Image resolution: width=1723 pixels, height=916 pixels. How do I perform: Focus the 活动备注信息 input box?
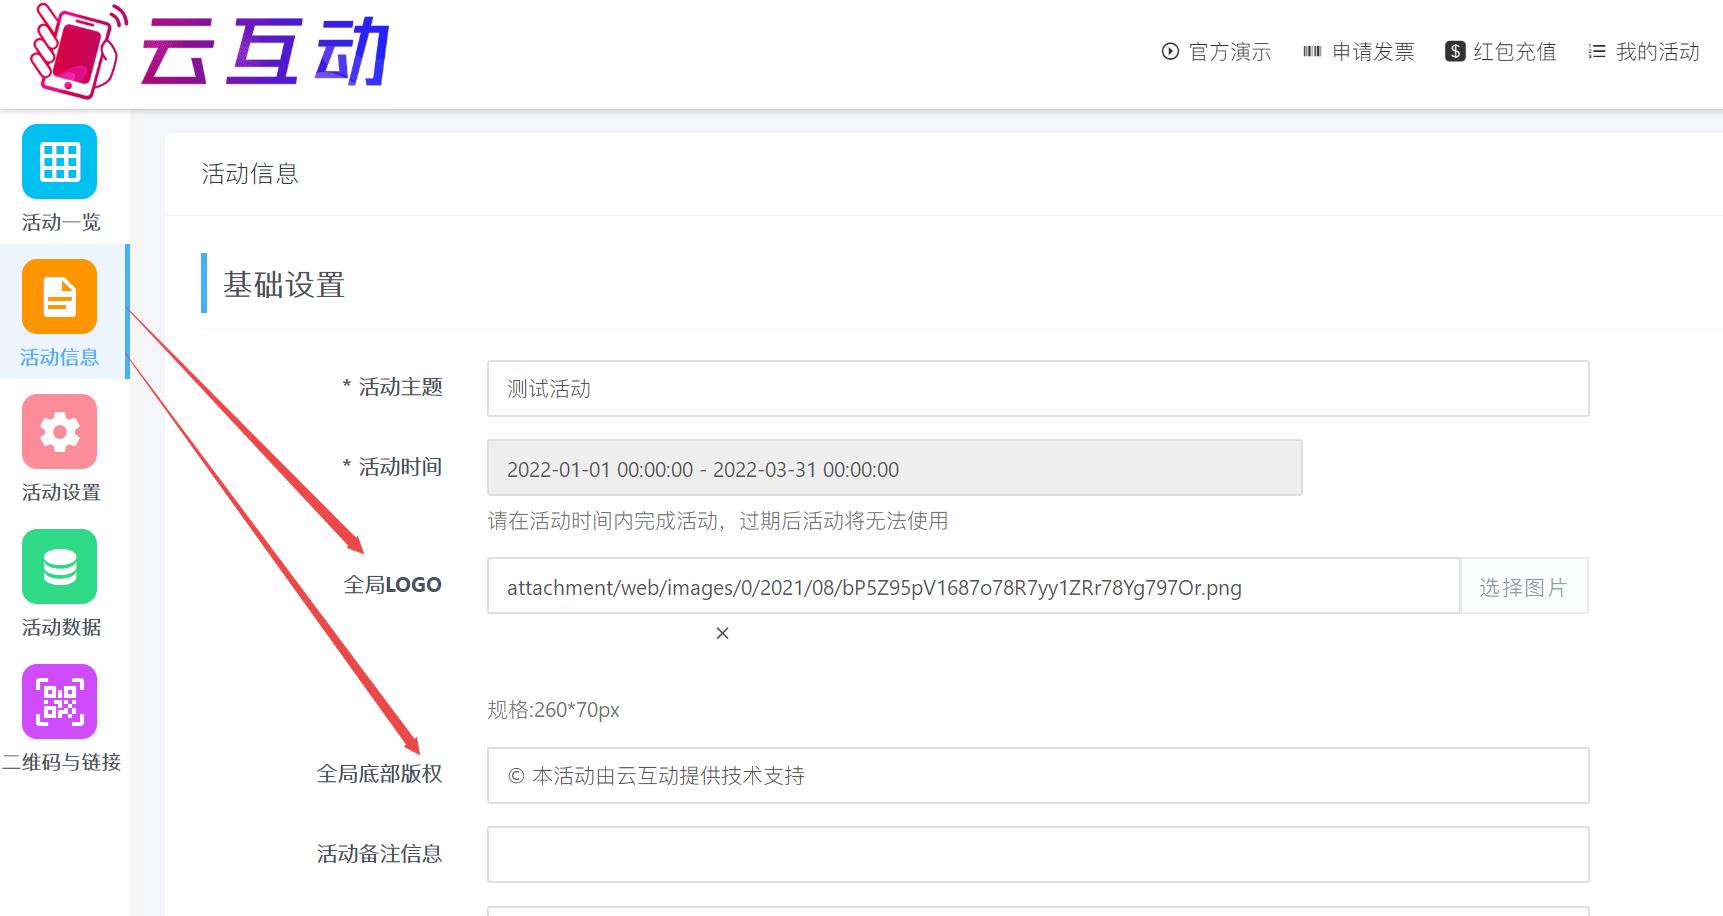pos(1037,855)
